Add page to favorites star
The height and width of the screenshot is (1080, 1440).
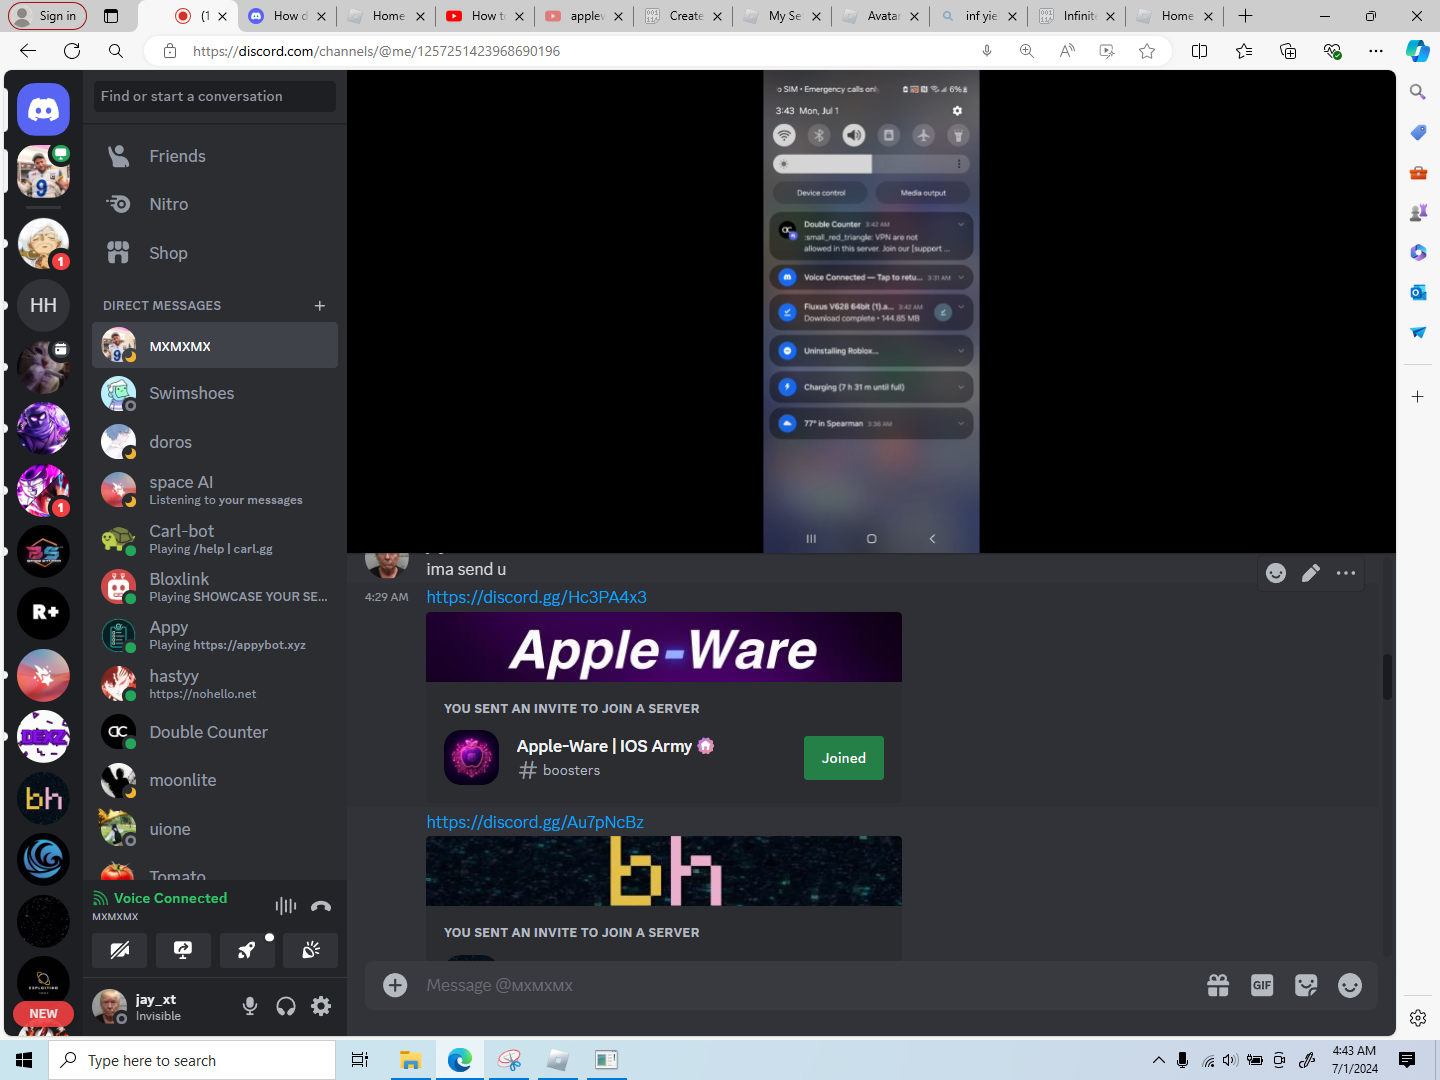pos(1147,51)
